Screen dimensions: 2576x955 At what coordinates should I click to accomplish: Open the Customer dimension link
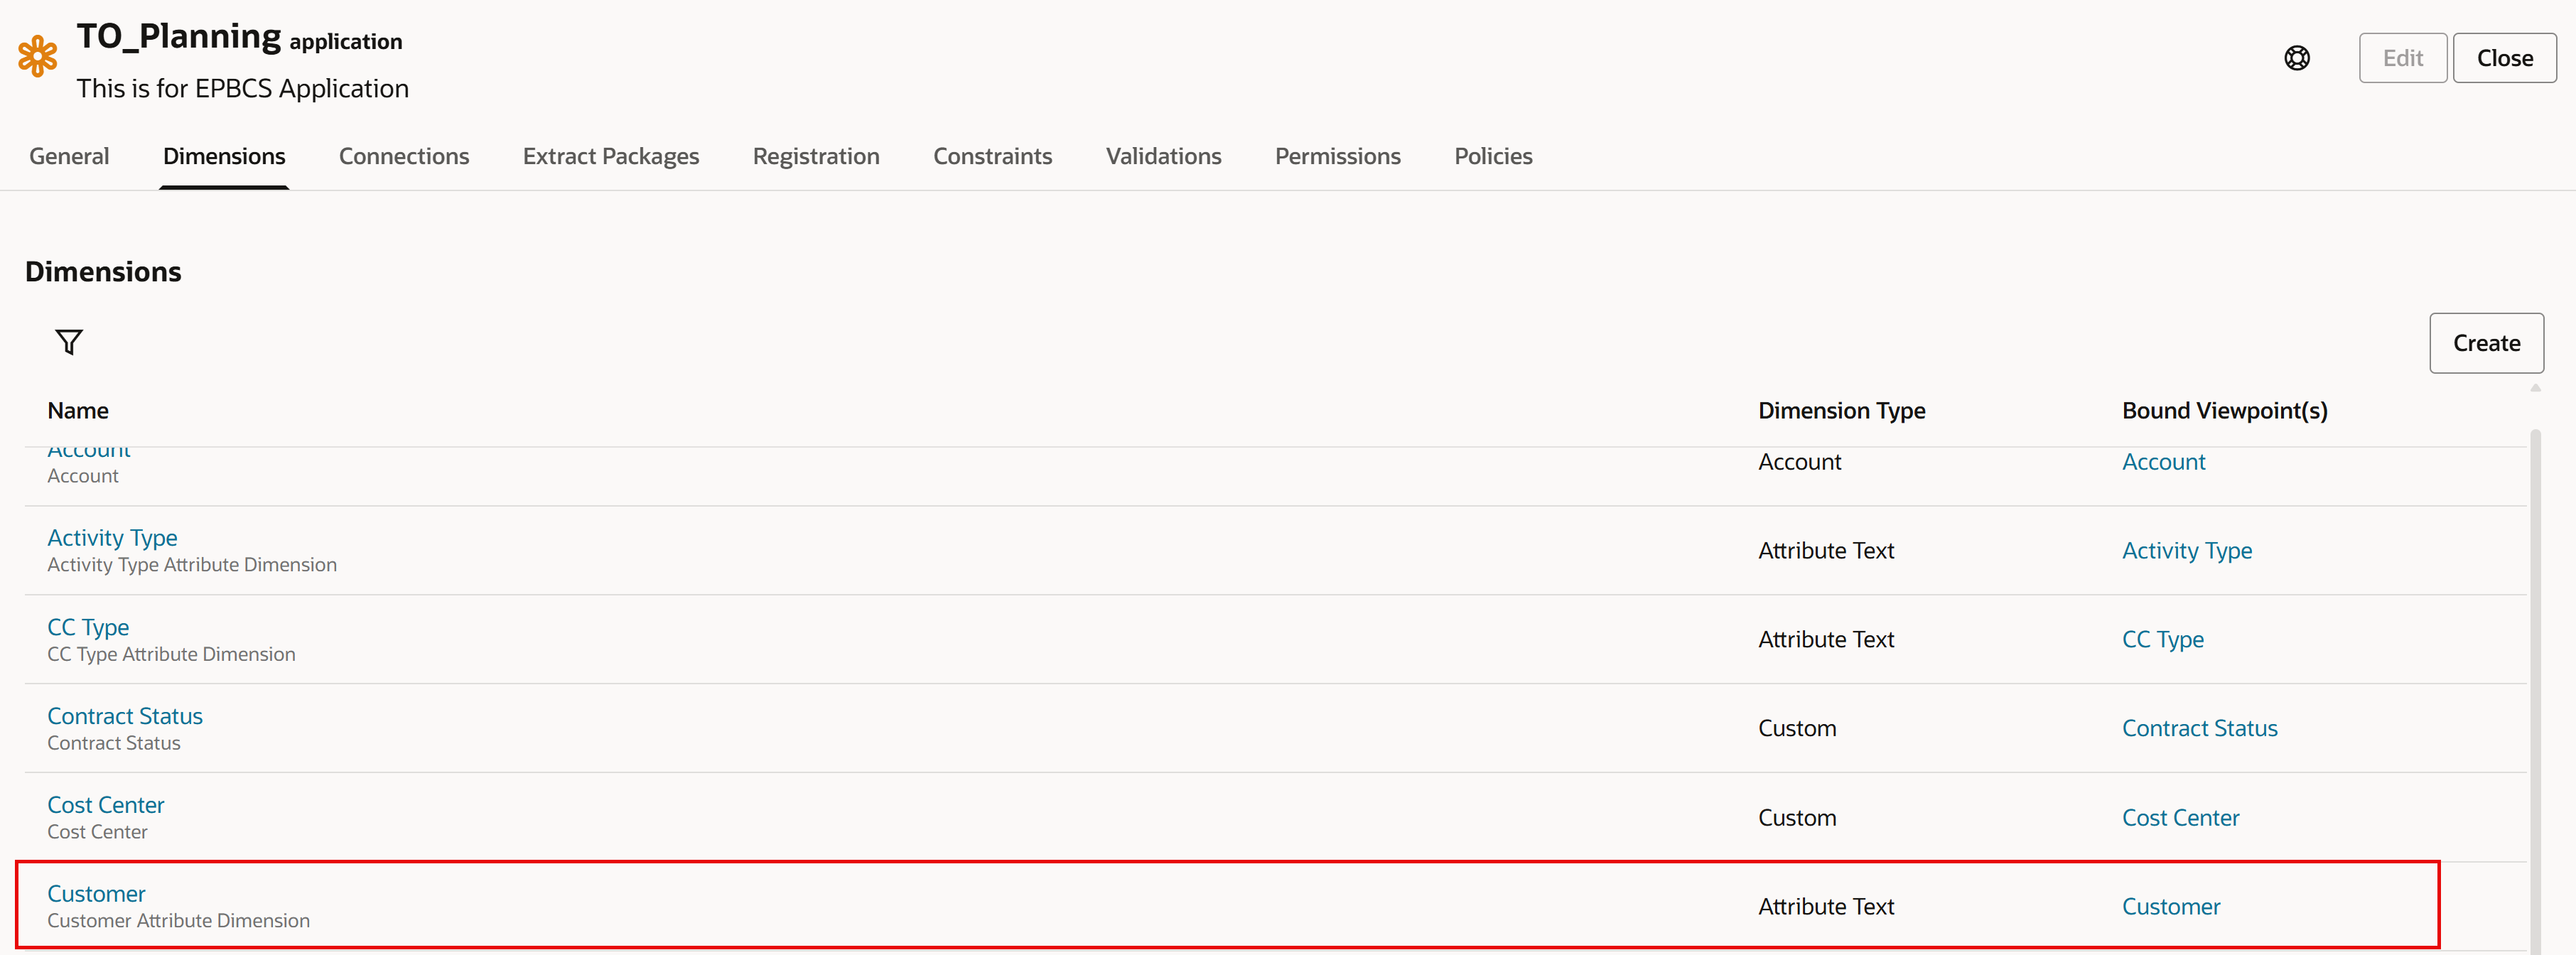pos(96,894)
